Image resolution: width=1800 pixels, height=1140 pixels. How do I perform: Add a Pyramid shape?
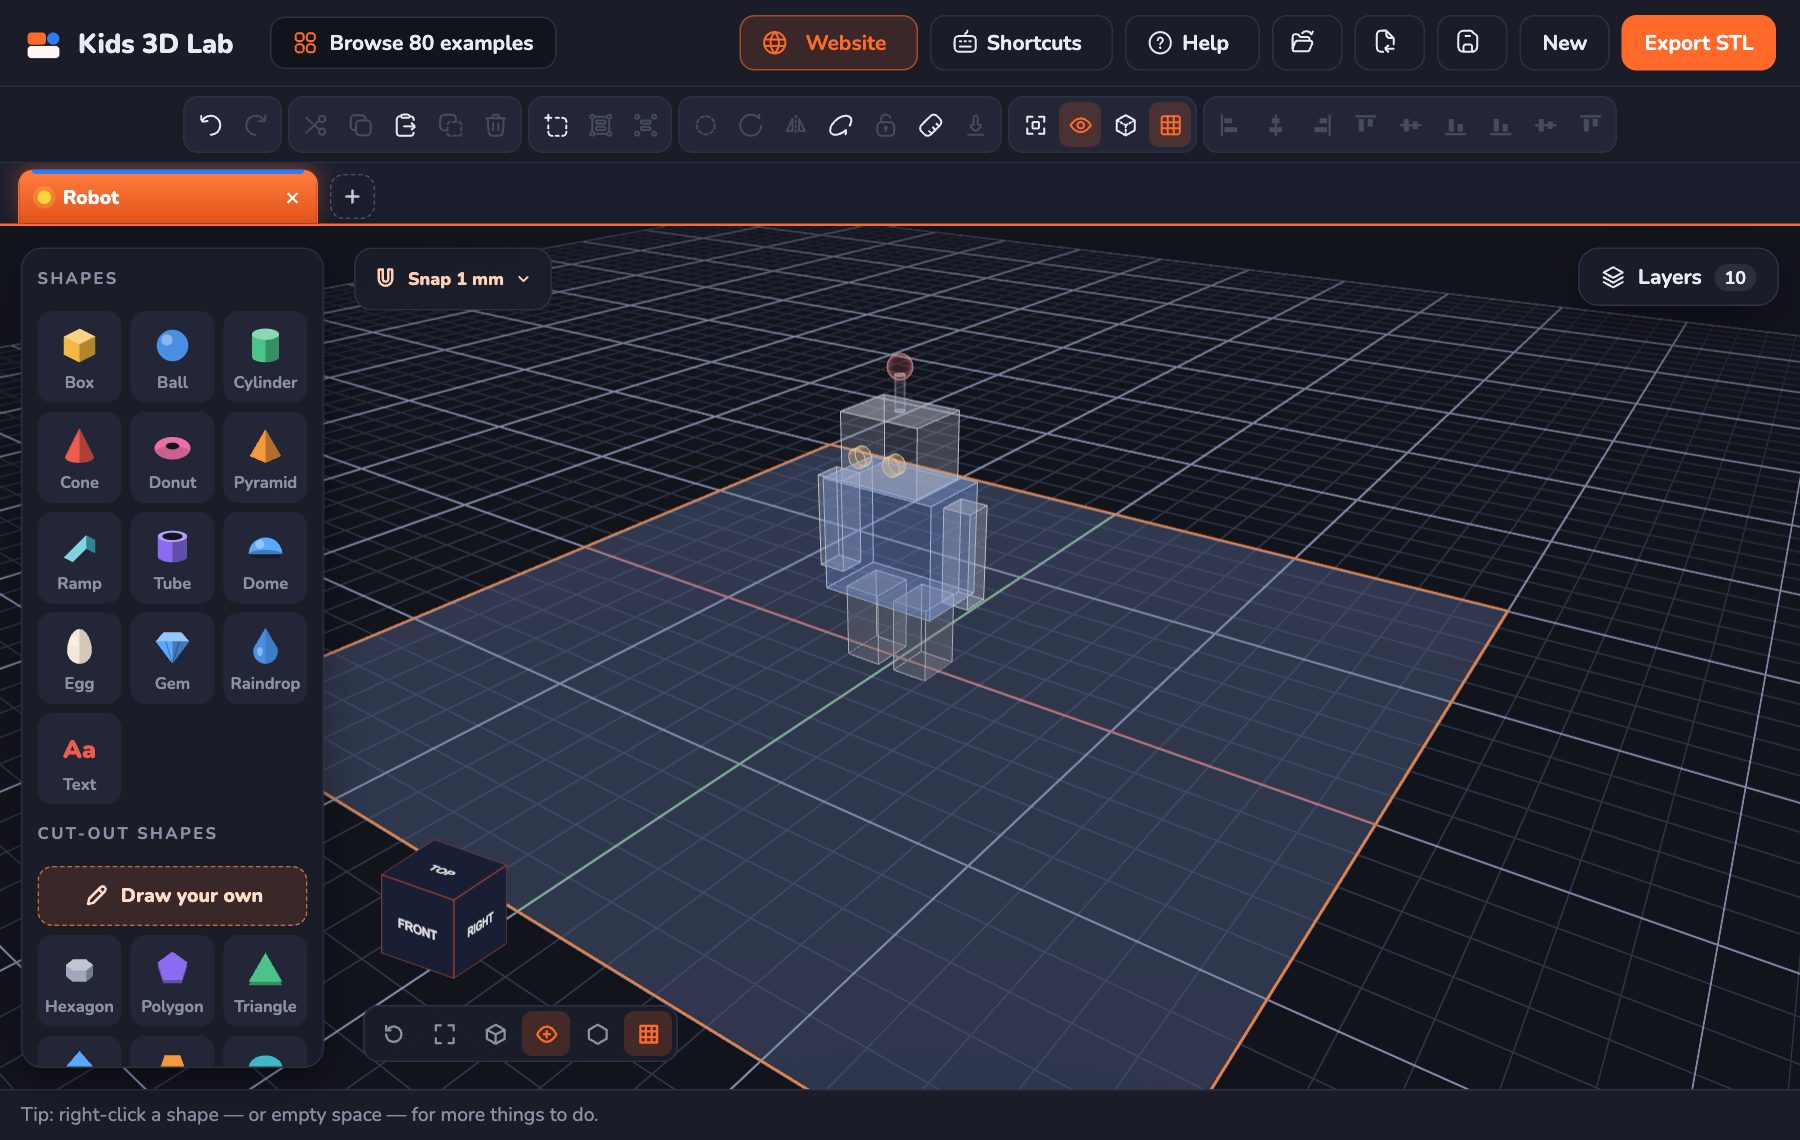point(265,458)
